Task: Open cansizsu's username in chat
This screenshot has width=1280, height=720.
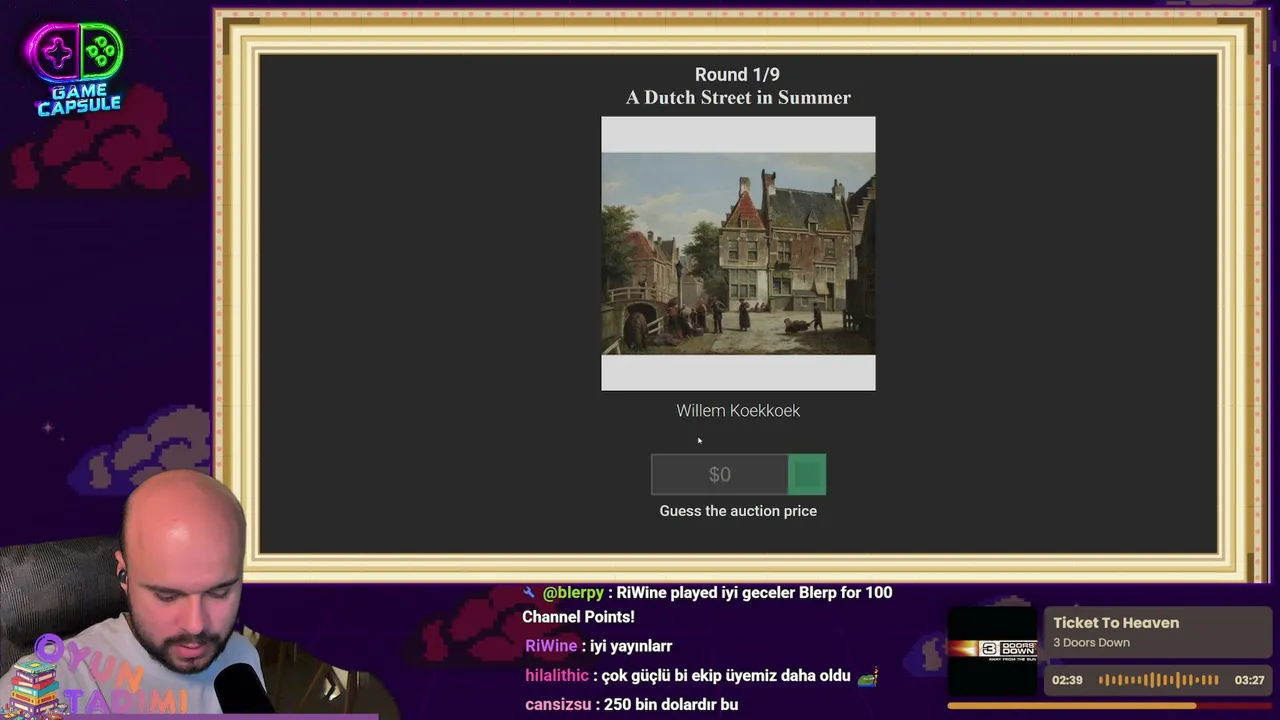Action: (x=559, y=705)
